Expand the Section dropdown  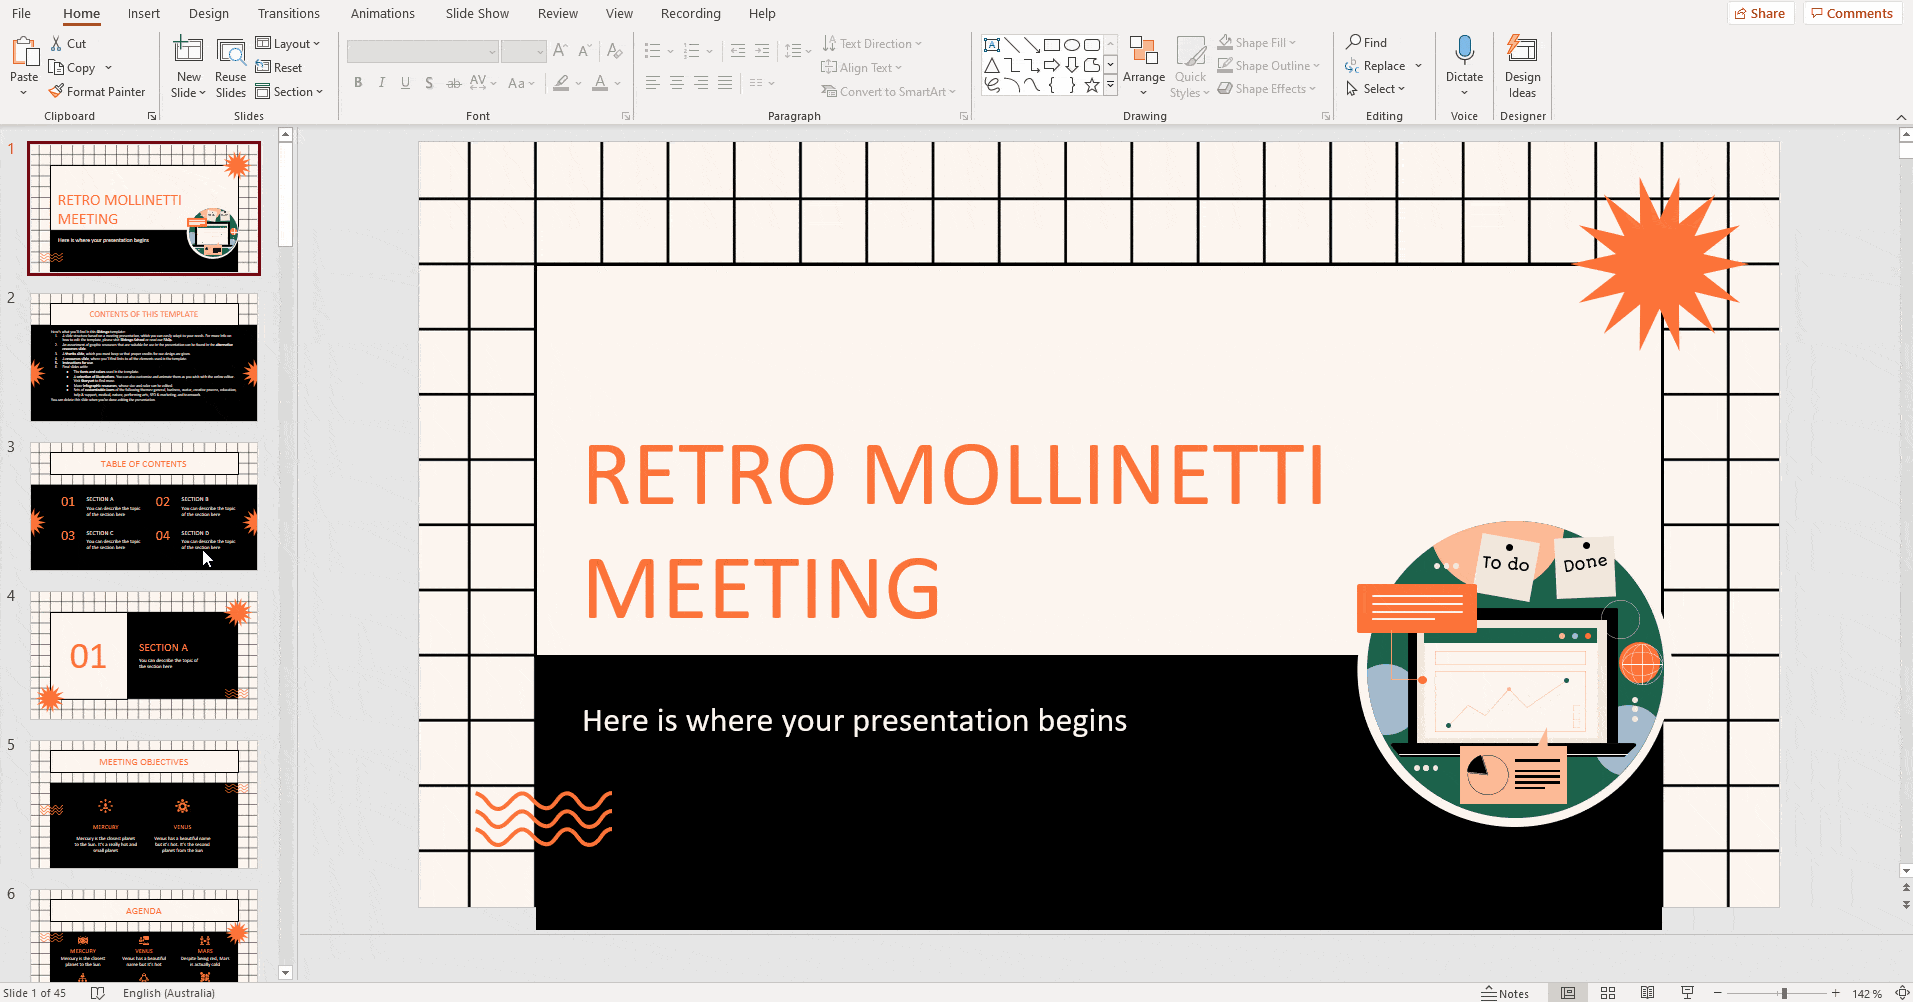pyautogui.click(x=290, y=91)
